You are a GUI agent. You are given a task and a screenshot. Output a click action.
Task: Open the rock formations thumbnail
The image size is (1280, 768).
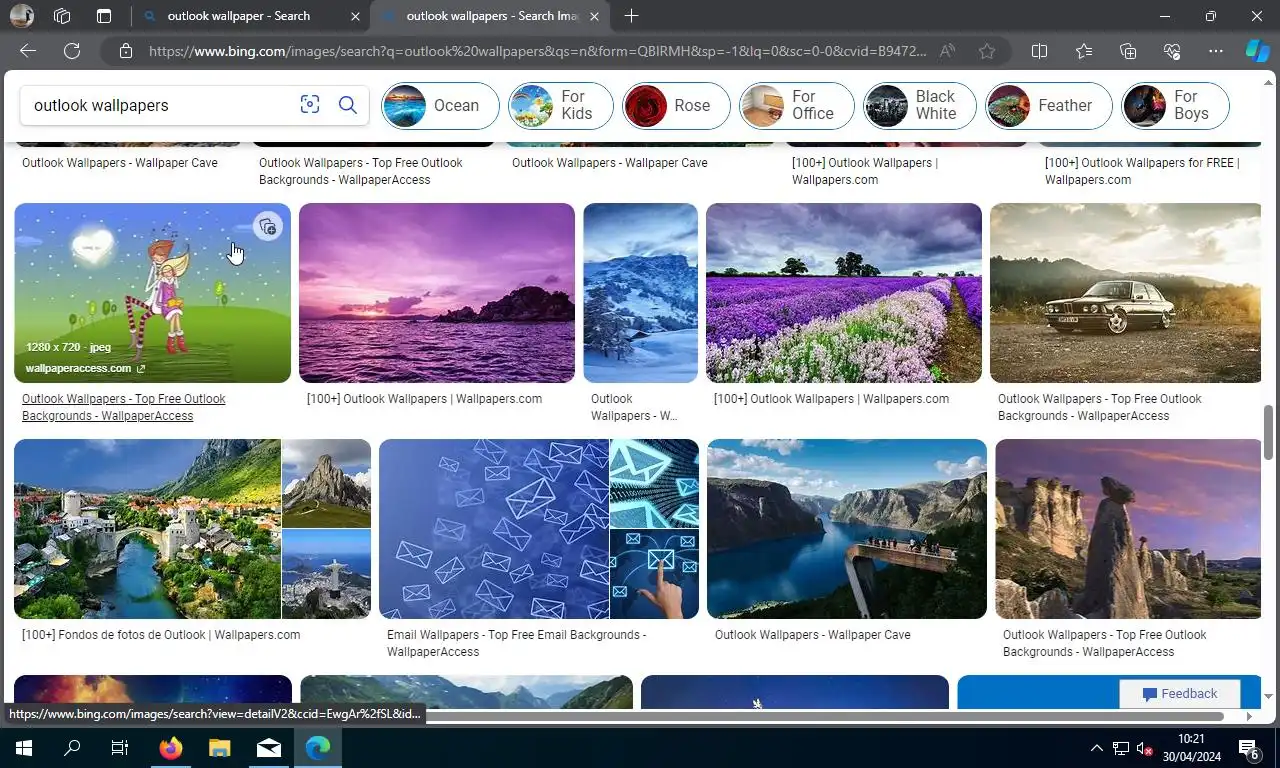[x=1129, y=529]
